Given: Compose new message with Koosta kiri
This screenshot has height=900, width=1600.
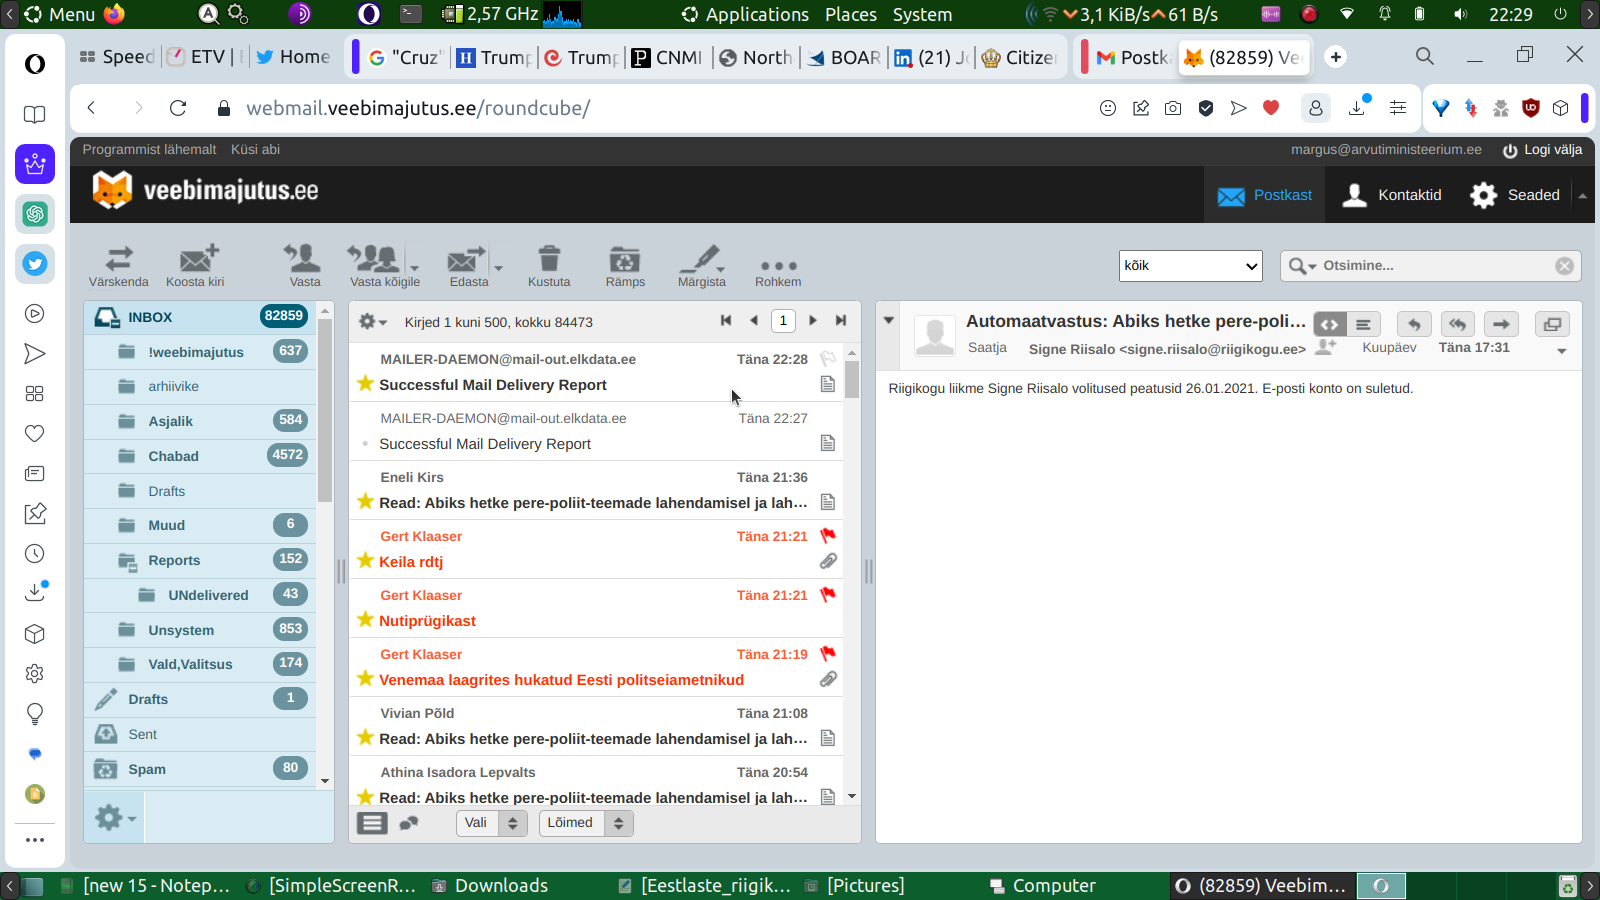Looking at the screenshot, I should click(x=195, y=266).
